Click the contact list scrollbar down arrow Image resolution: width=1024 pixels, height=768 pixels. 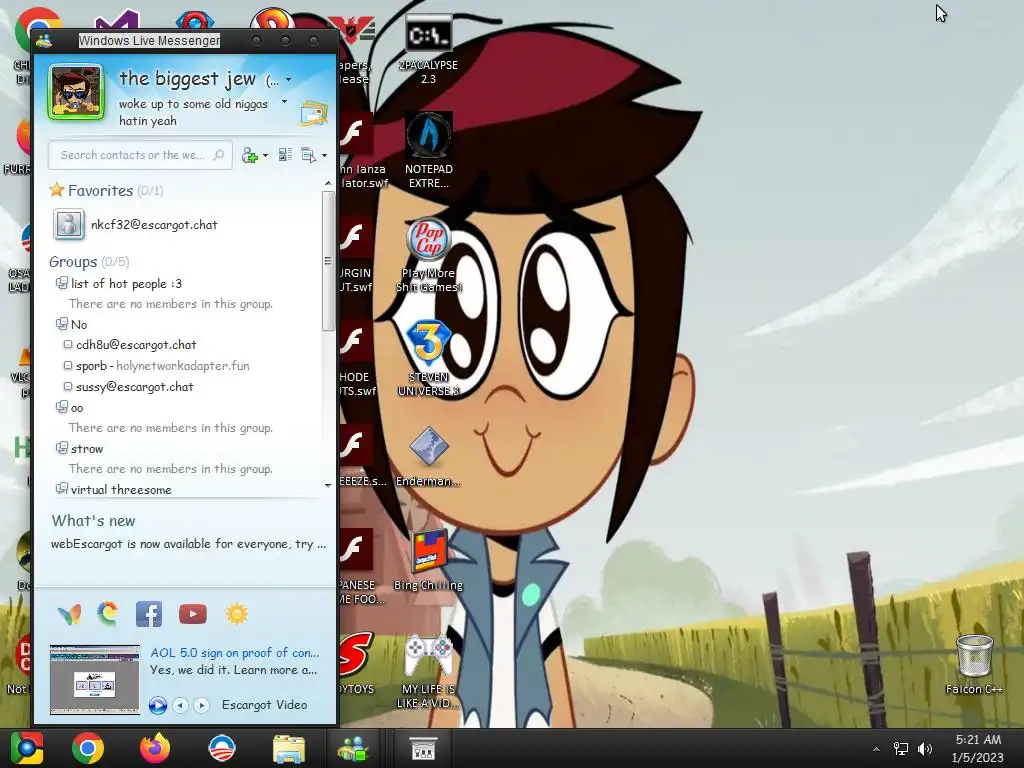[x=328, y=485]
